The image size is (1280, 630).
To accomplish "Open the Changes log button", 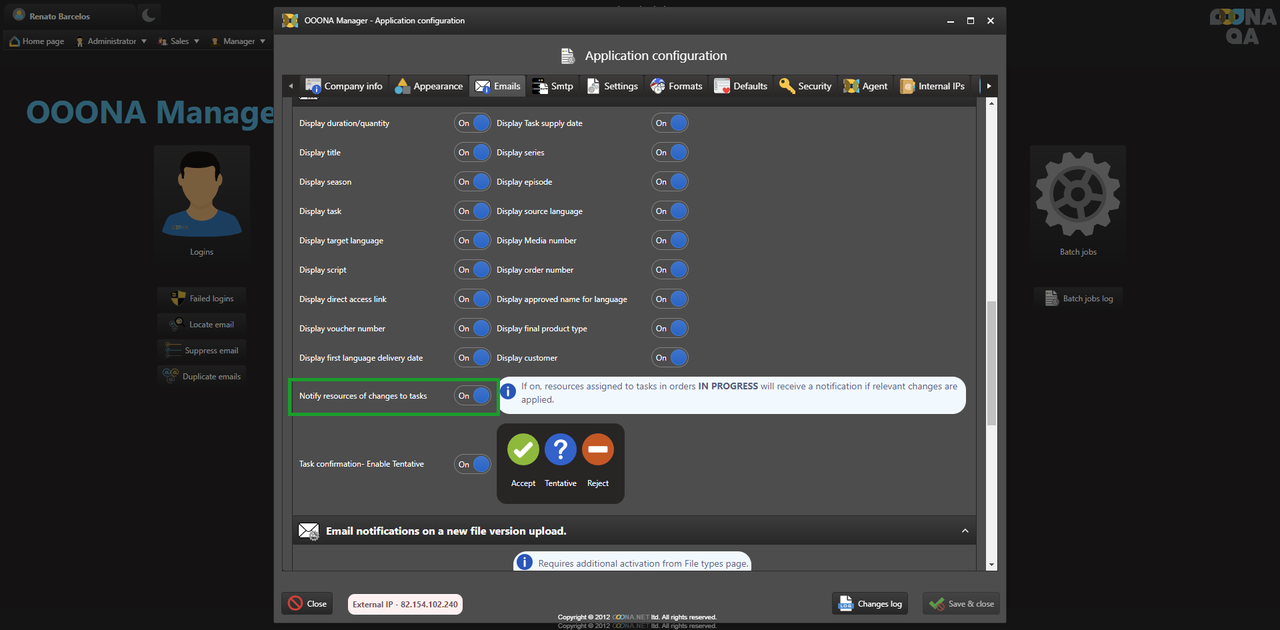I will [x=869, y=604].
